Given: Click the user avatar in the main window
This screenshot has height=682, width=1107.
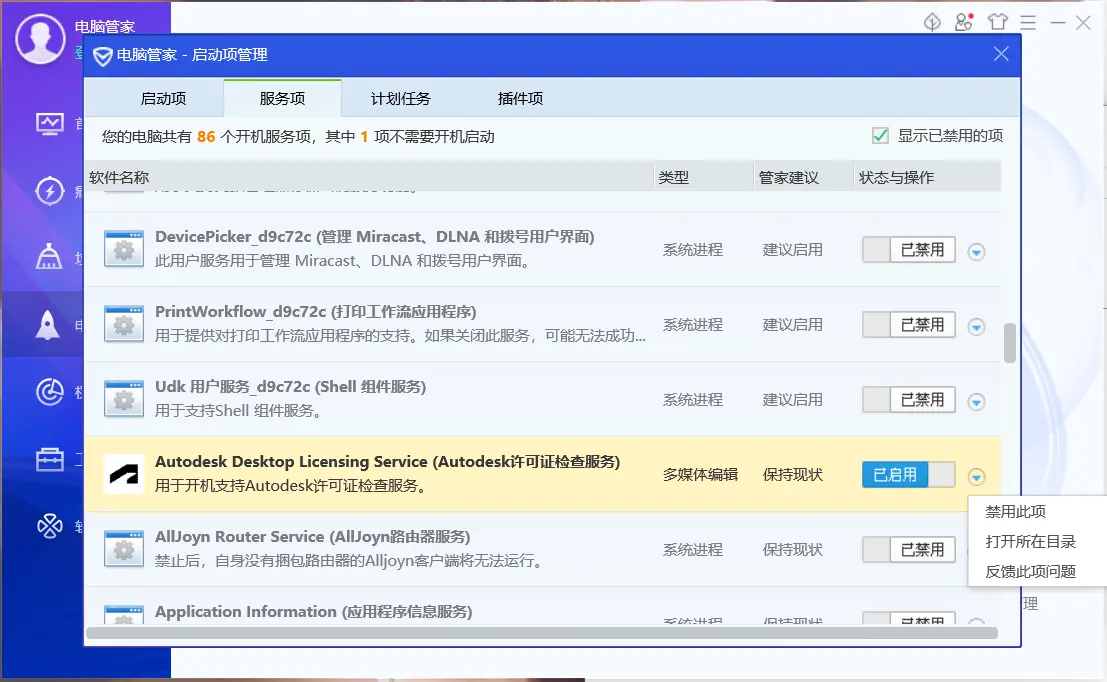Looking at the screenshot, I should (40, 39).
